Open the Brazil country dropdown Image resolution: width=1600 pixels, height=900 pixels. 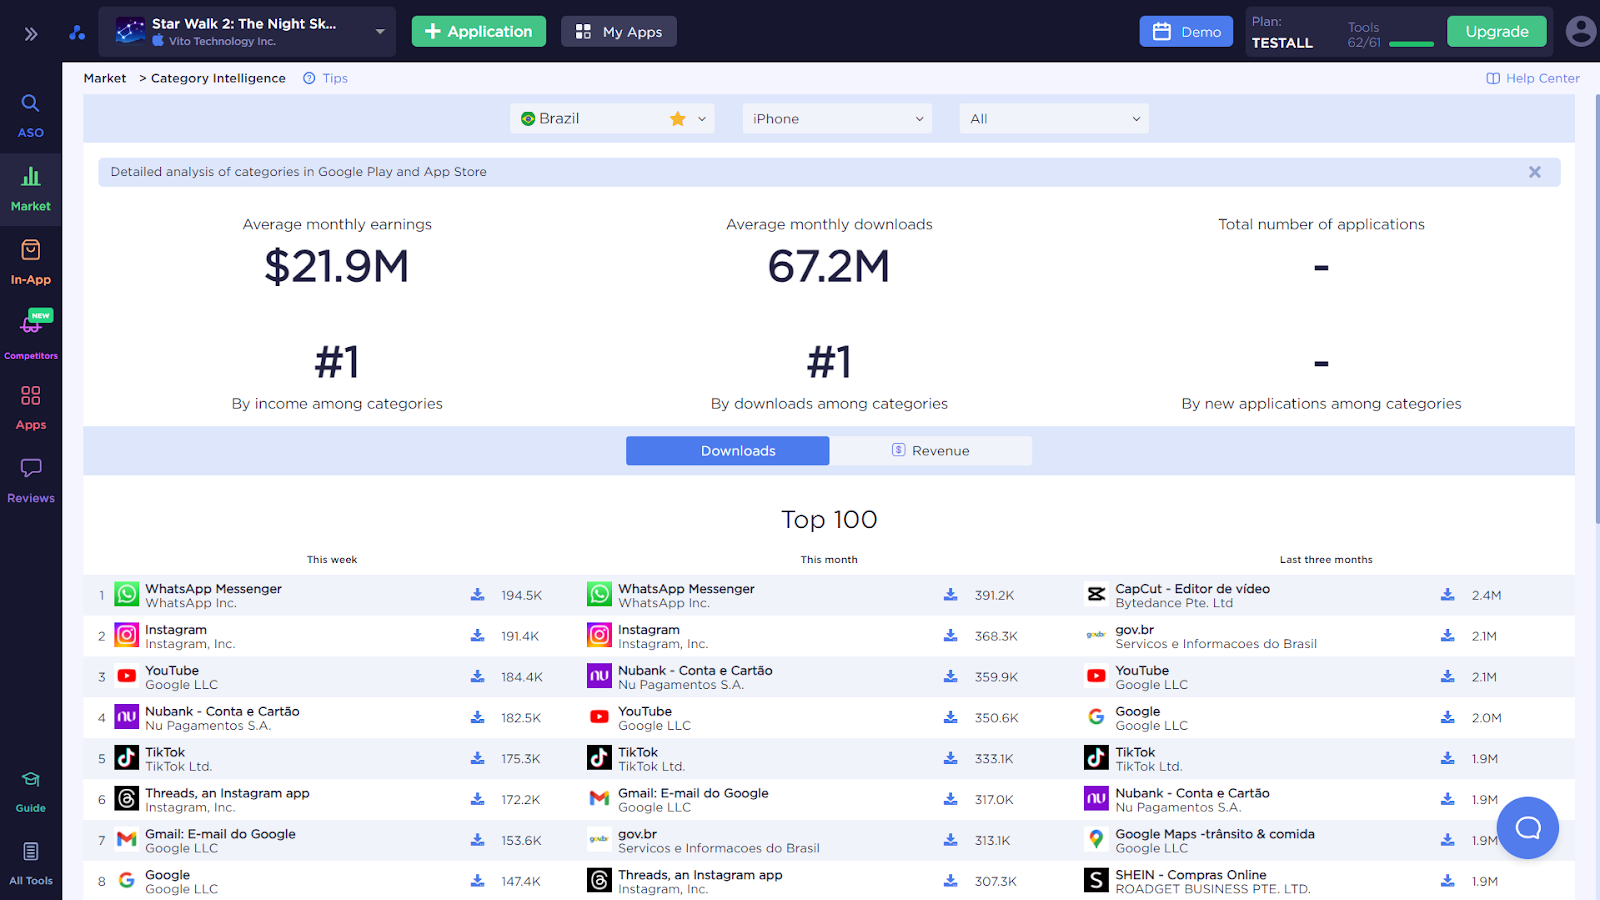[613, 119]
